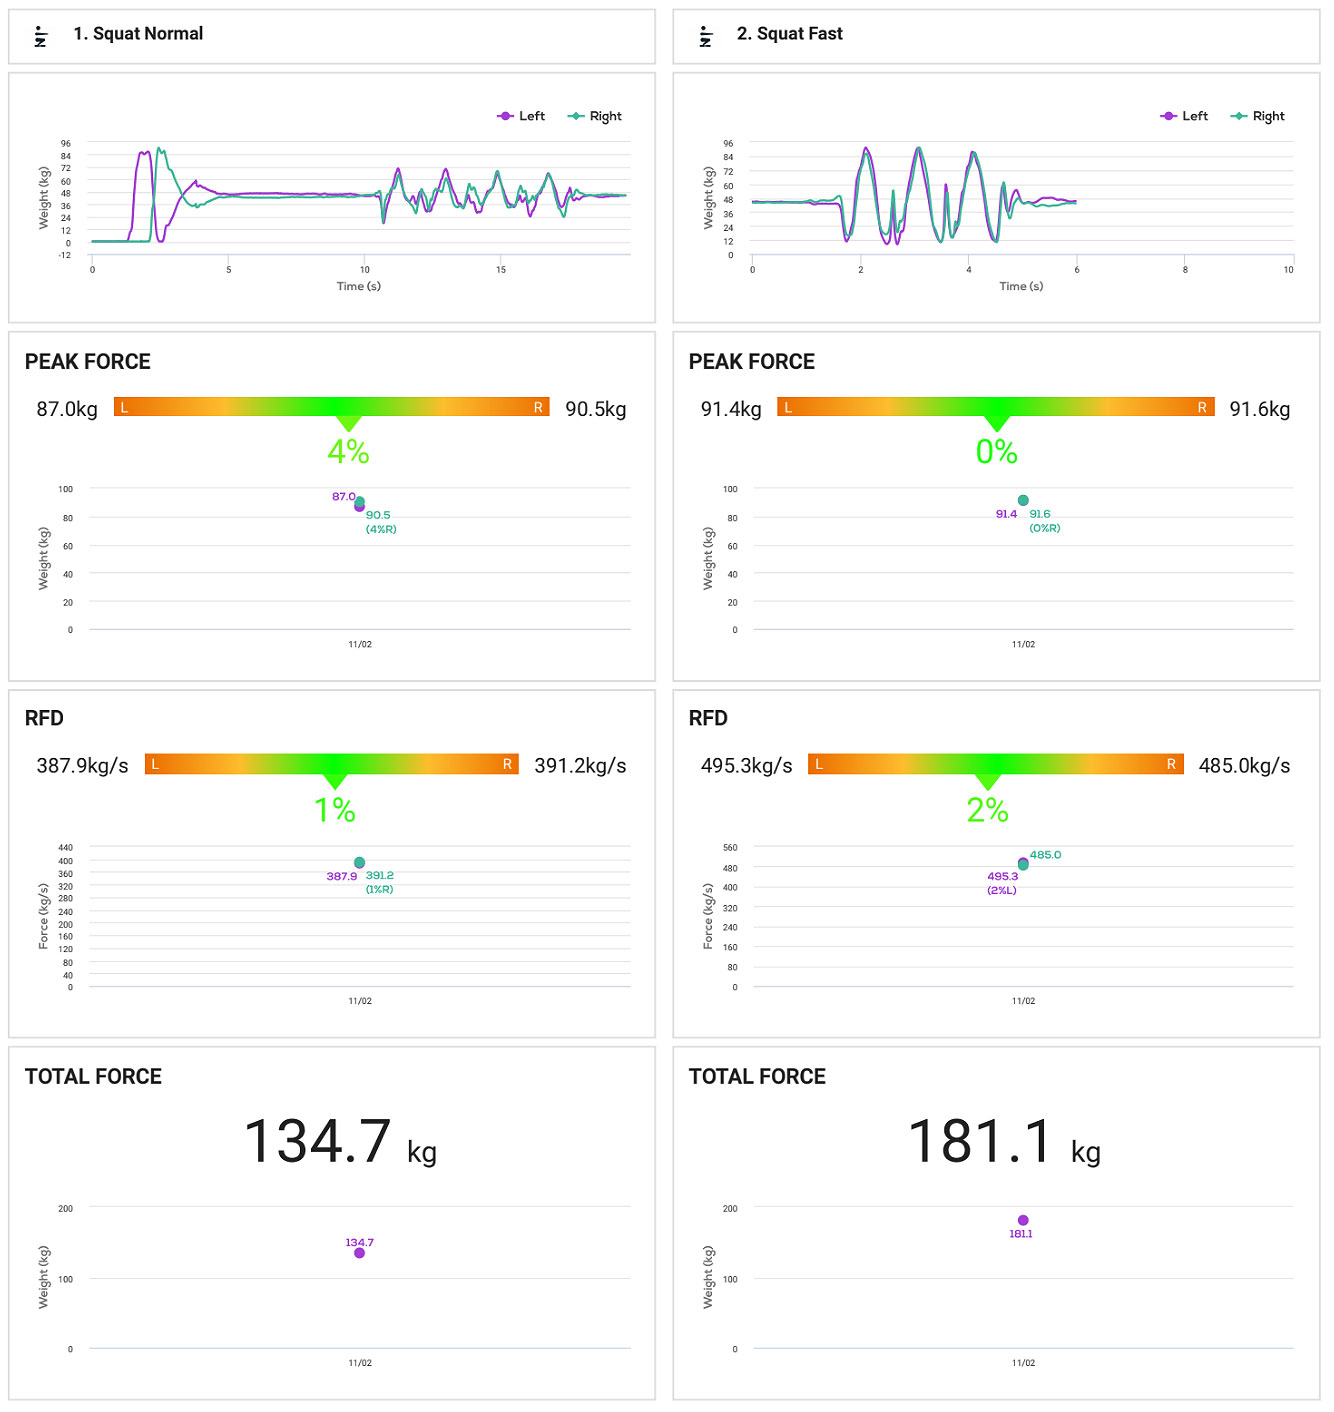Click the 91.6kg right peak force value
Screen dimensions: 1334x1412
tap(1260, 409)
